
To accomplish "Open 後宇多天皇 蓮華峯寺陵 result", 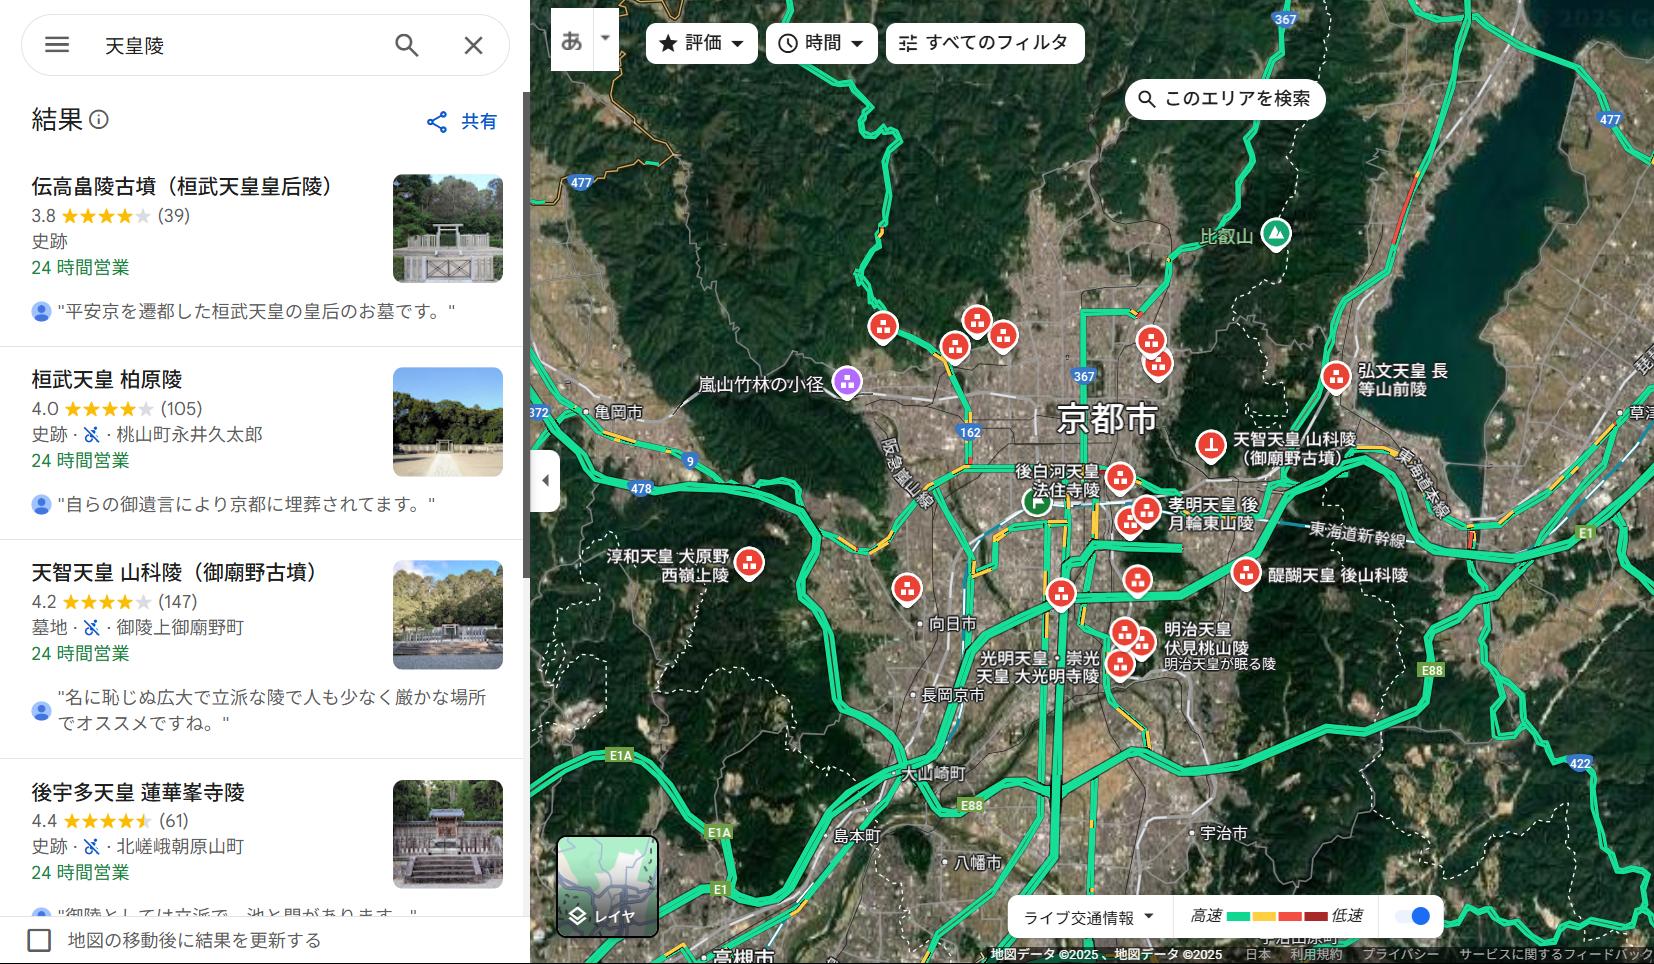I will [262, 838].
